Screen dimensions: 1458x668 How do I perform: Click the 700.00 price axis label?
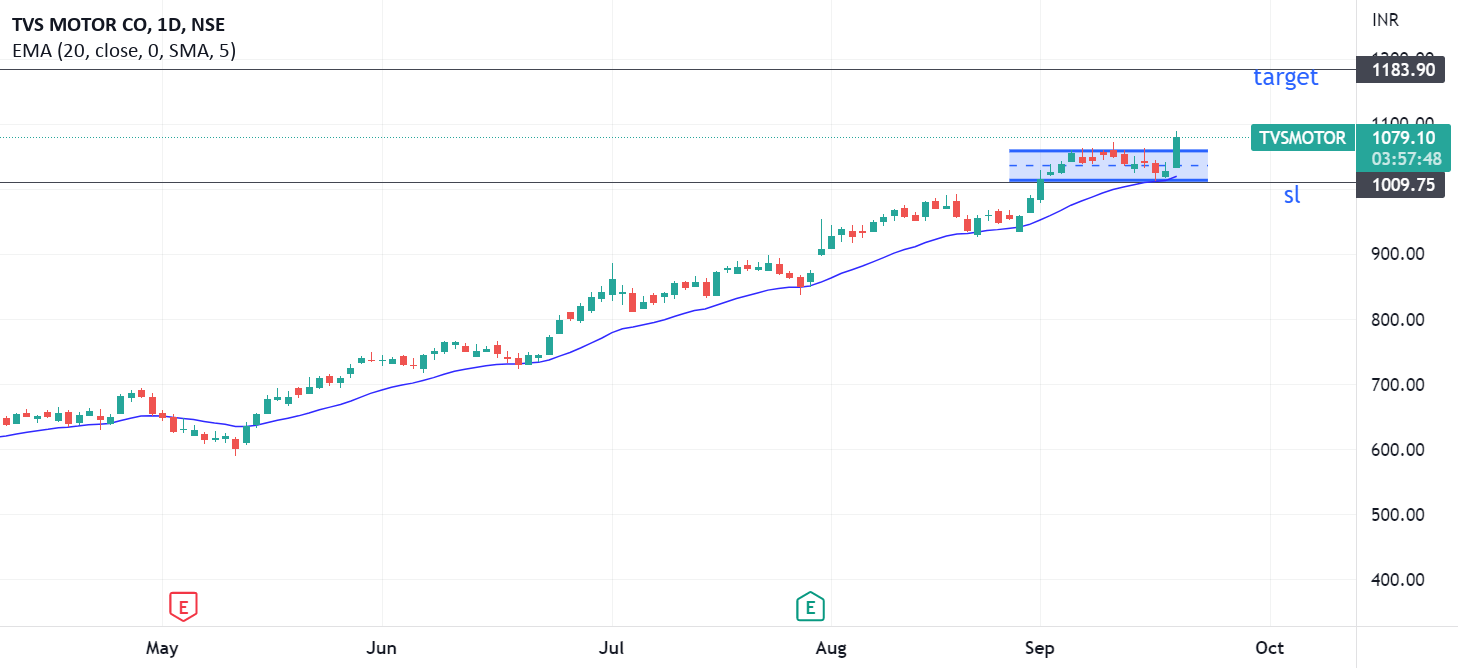point(1397,385)
